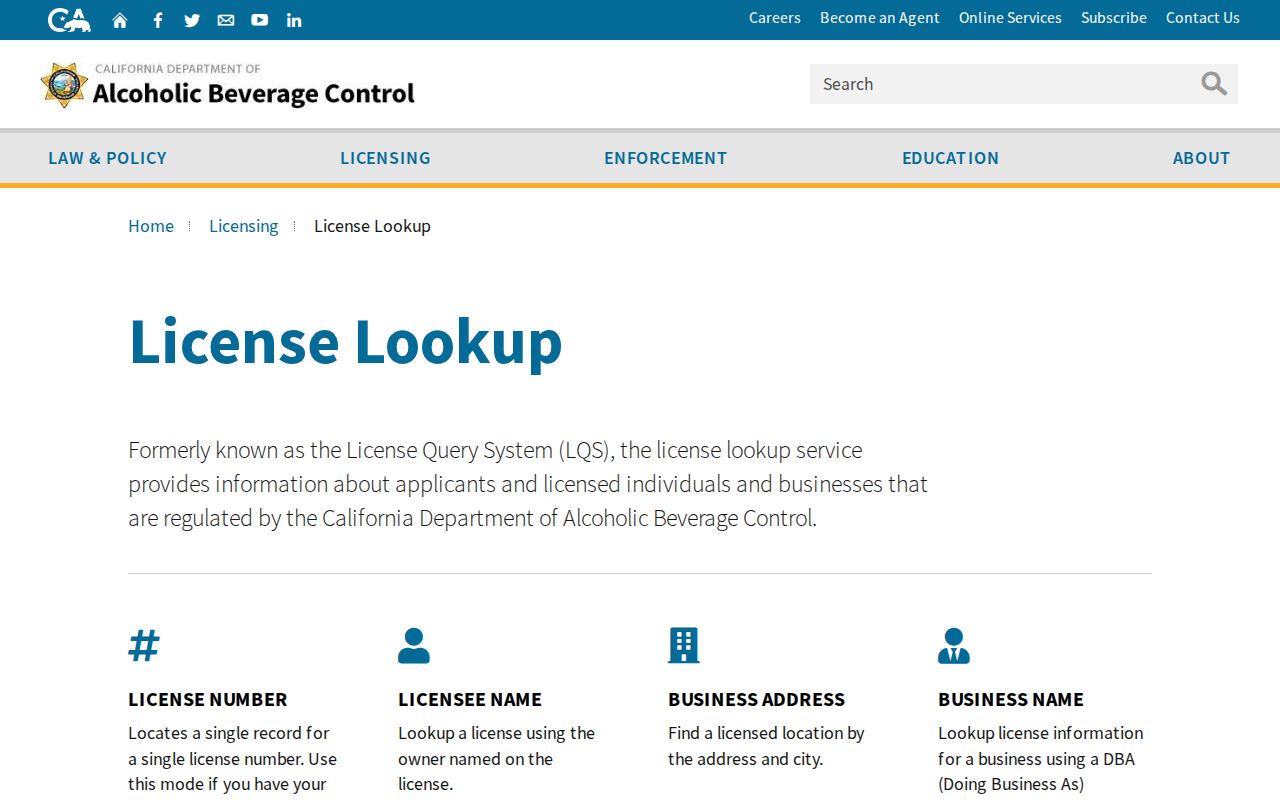Select the Licensee Name heading

click(470, 699)
